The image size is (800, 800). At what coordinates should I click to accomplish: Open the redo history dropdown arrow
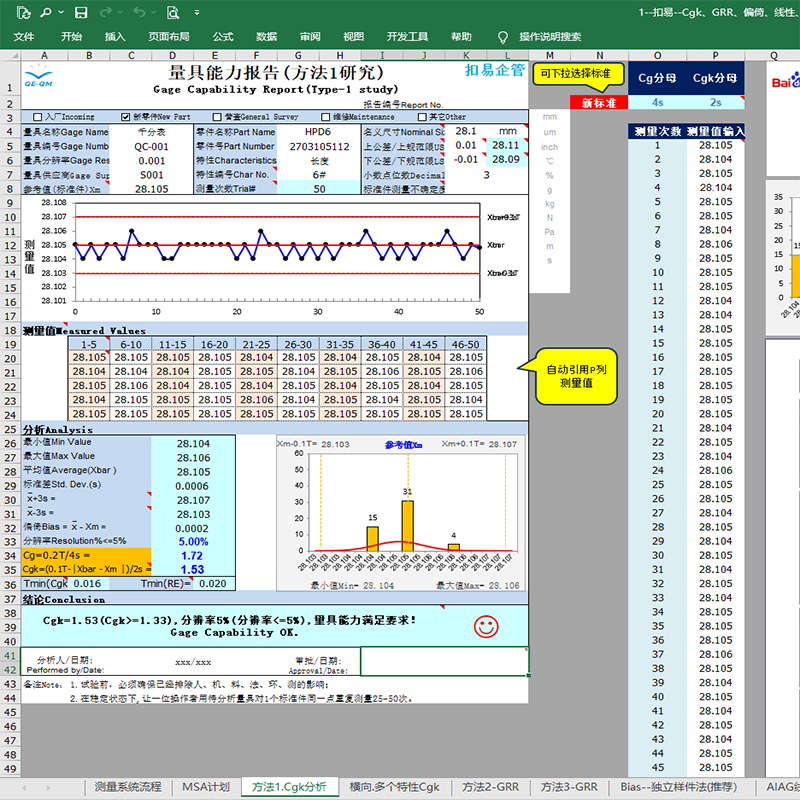click(x=120, y=12)
